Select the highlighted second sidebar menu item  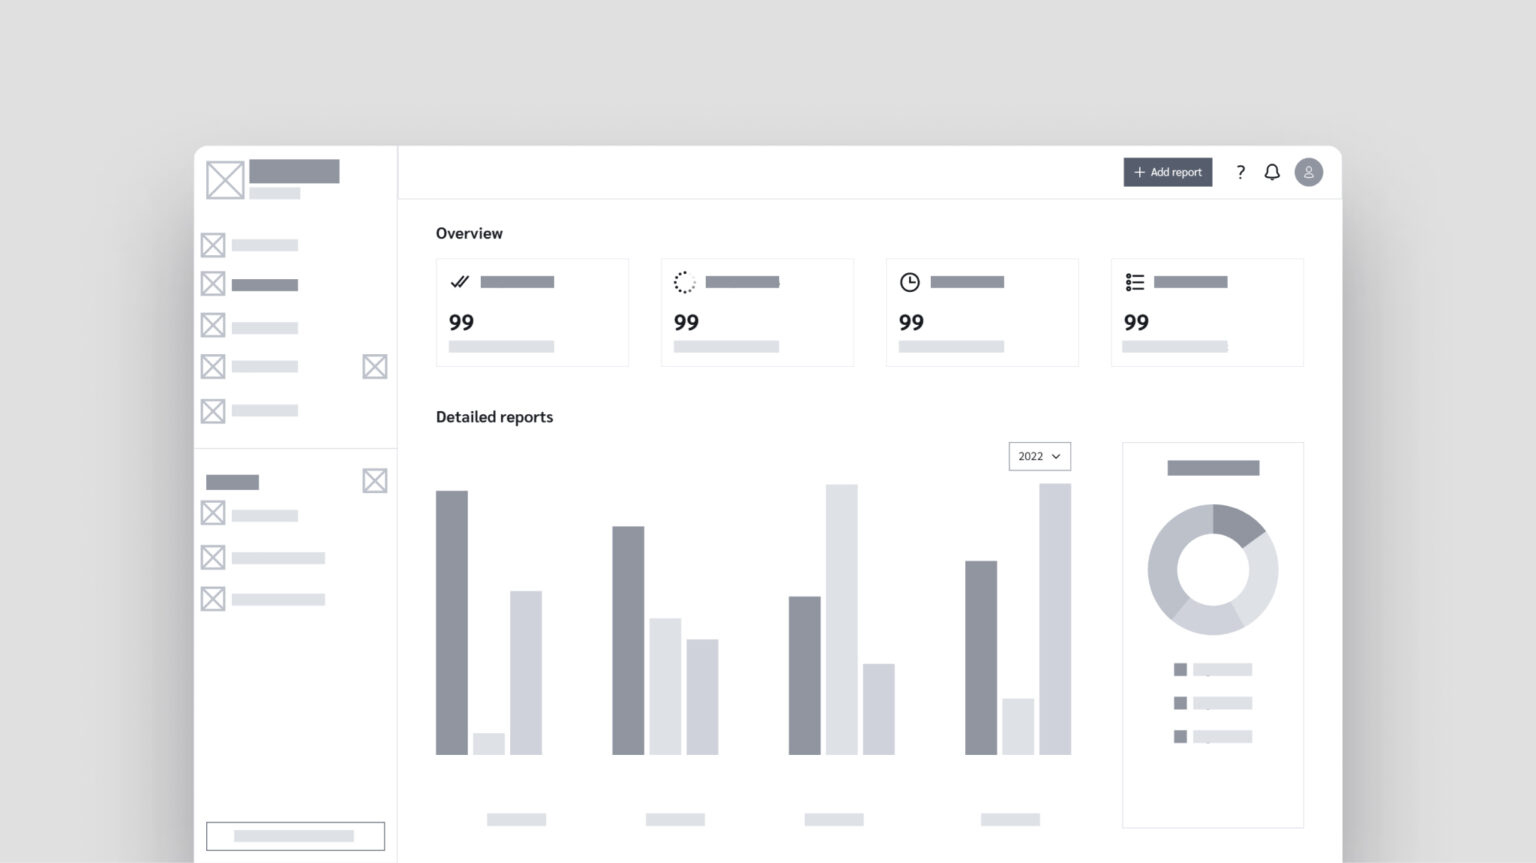(250, 284)
